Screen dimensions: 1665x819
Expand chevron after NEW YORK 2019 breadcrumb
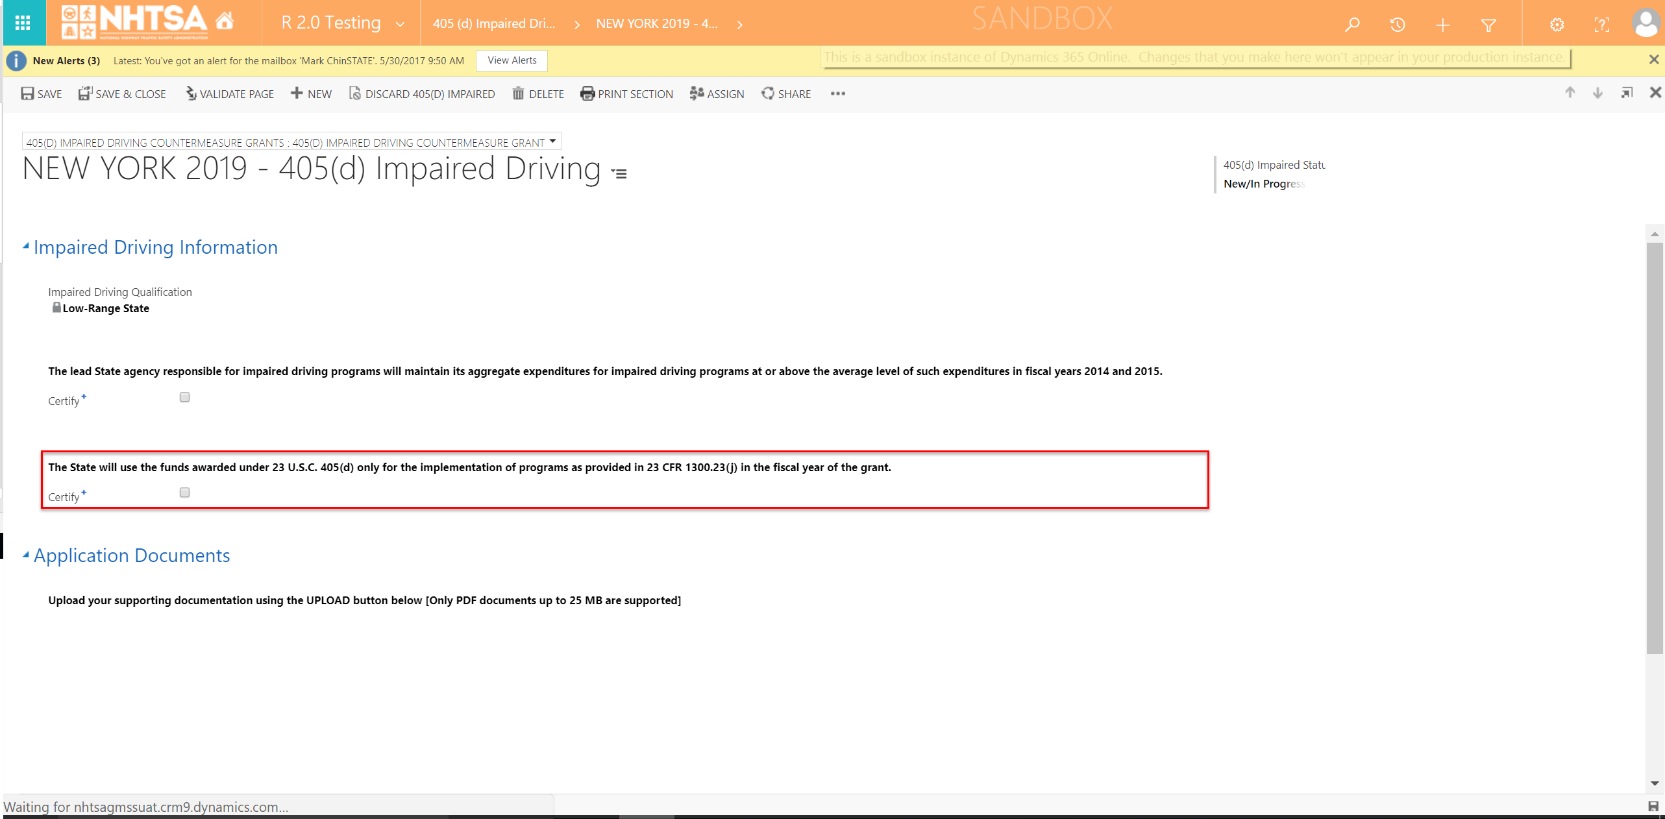pos(740,24)
